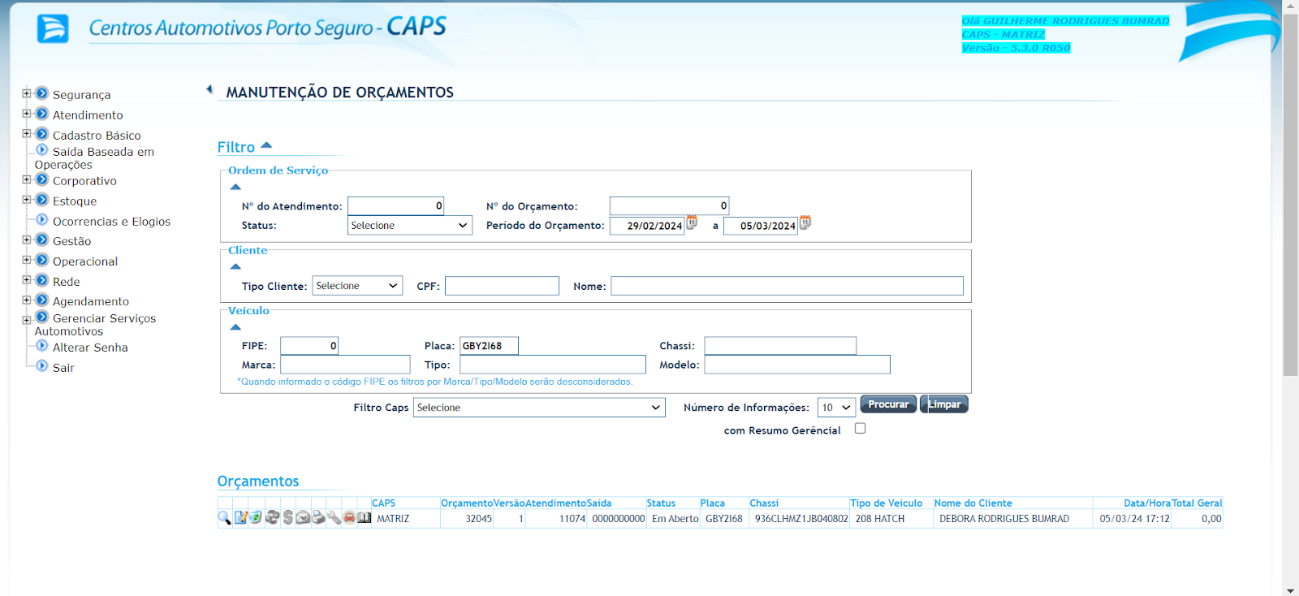1299x596 pixels.
Task: Open calendar for the 29/02/2024 start date
Action: click(691, 223)
